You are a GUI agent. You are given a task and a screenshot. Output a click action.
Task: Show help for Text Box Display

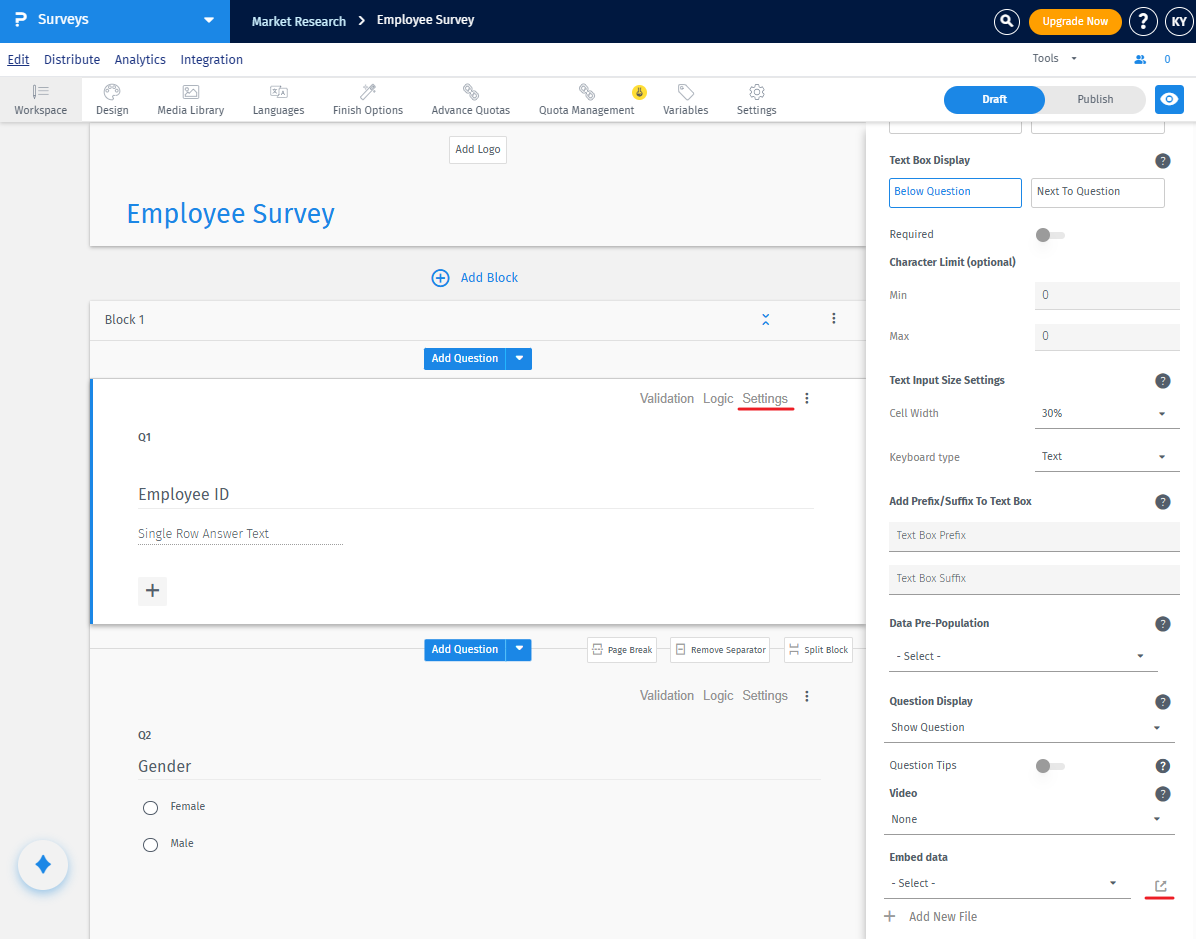(1162, 161)
